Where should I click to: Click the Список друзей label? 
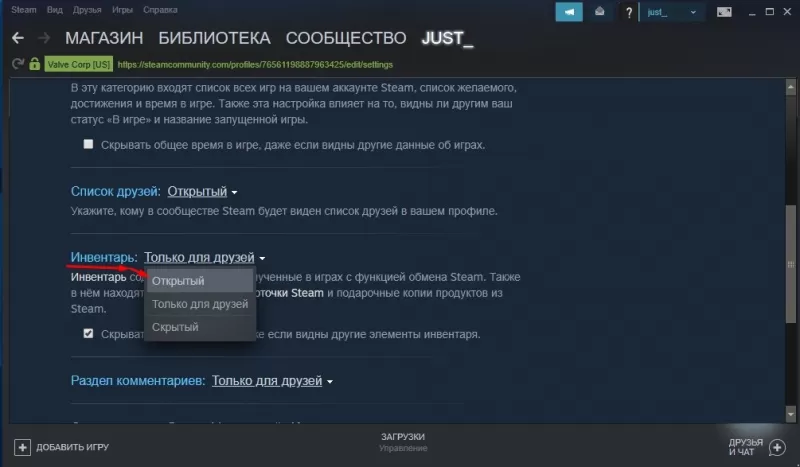pos(115,191)
